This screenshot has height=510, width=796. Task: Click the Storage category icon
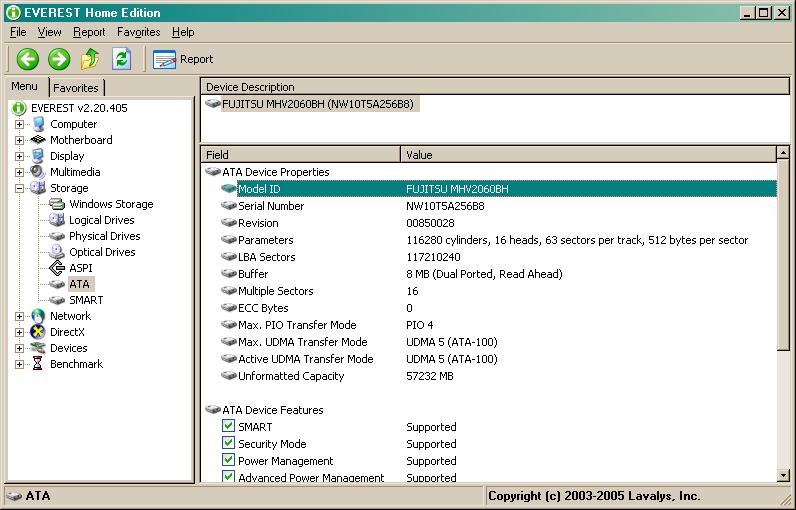click(x=38, y=188)
